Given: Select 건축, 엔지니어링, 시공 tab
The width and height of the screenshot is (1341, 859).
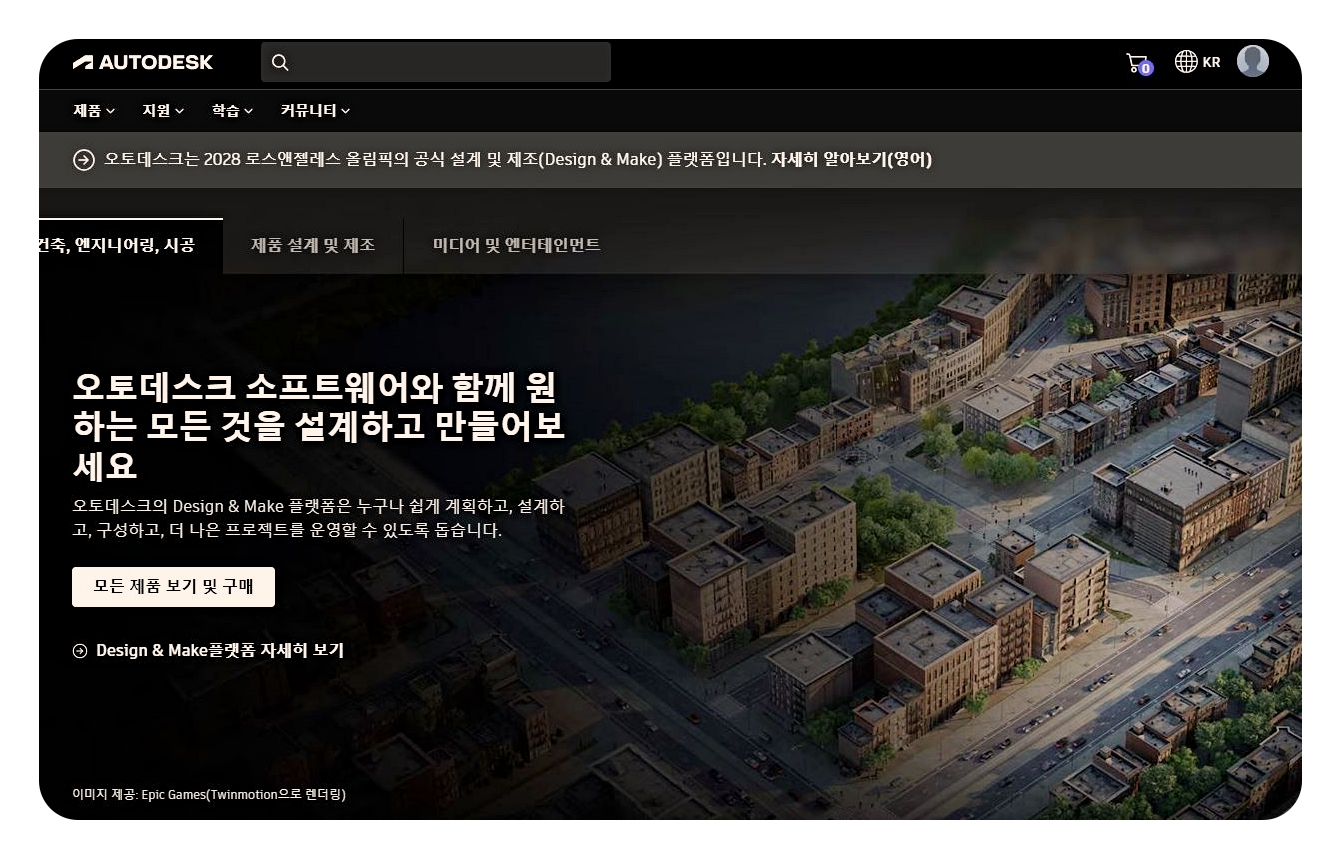Looking at the screenshot, I should tap(131, 246).
